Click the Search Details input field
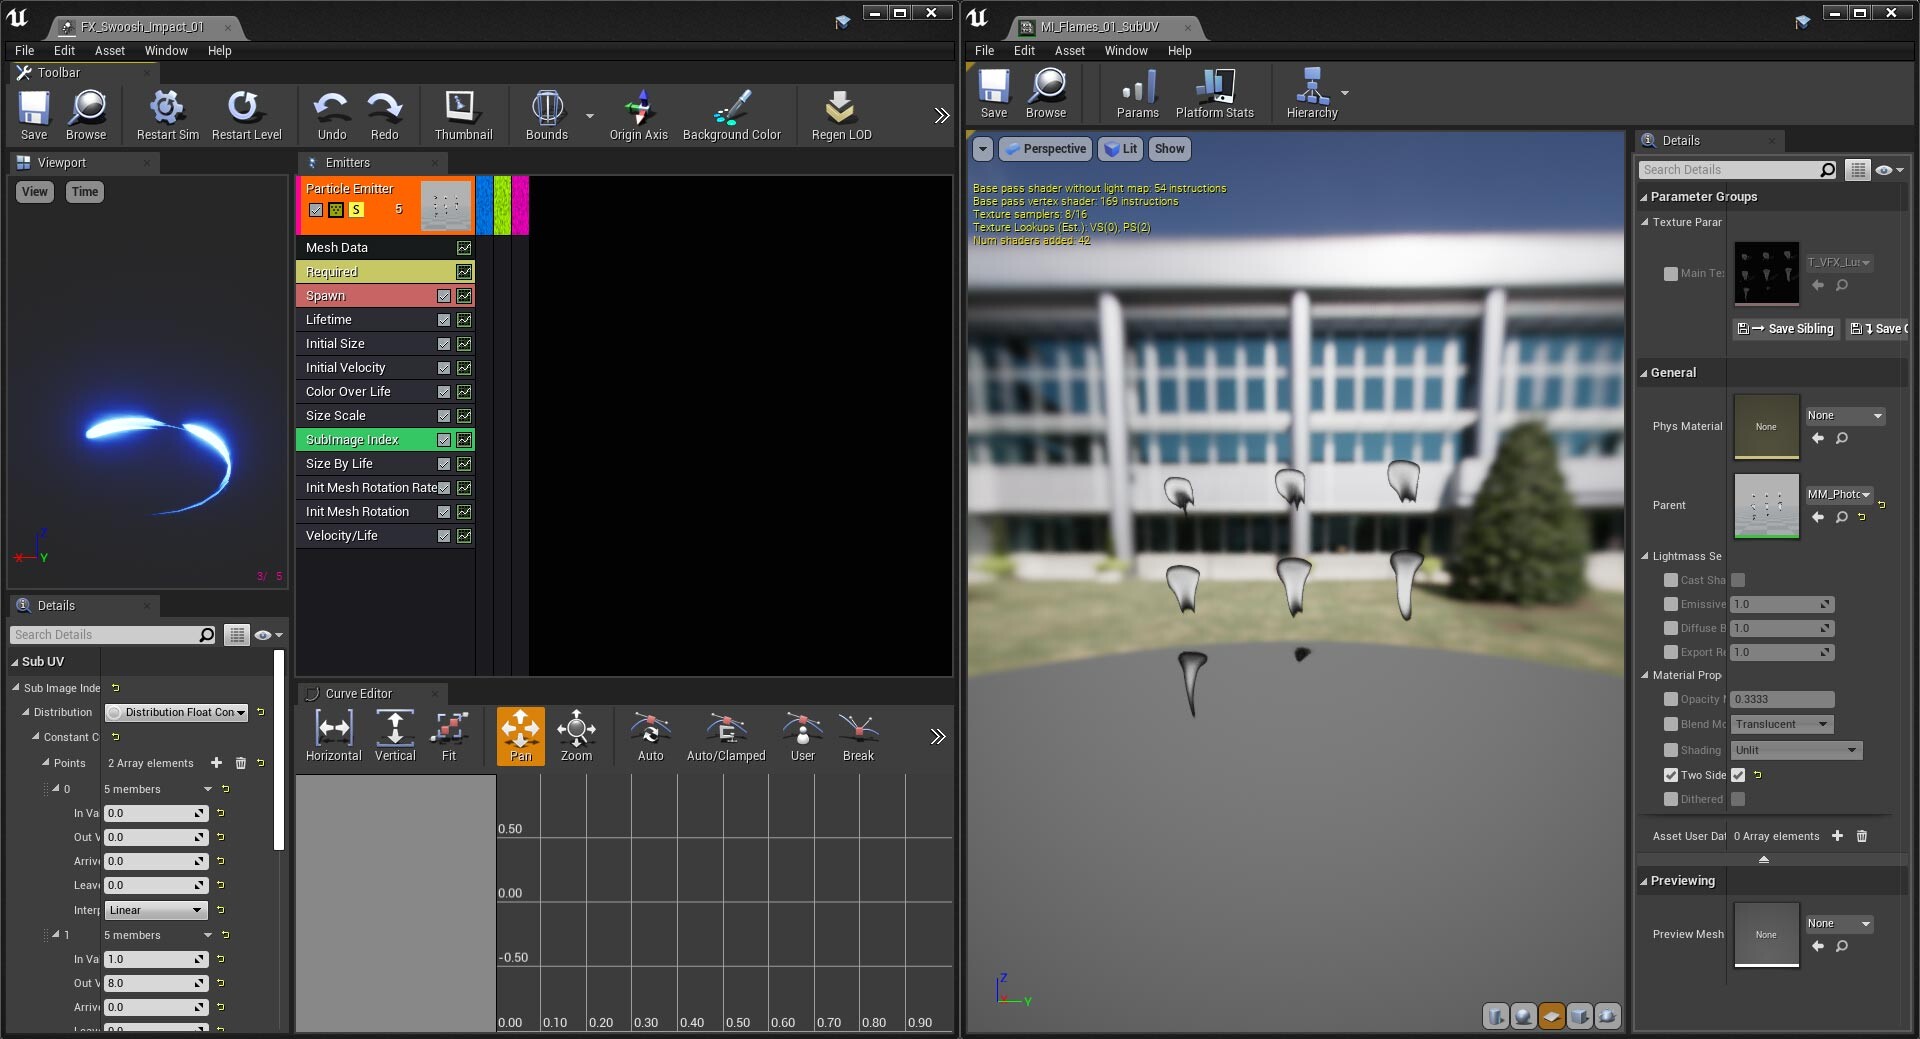The width and height of the screenshot is (1920, 1039). 110,634
